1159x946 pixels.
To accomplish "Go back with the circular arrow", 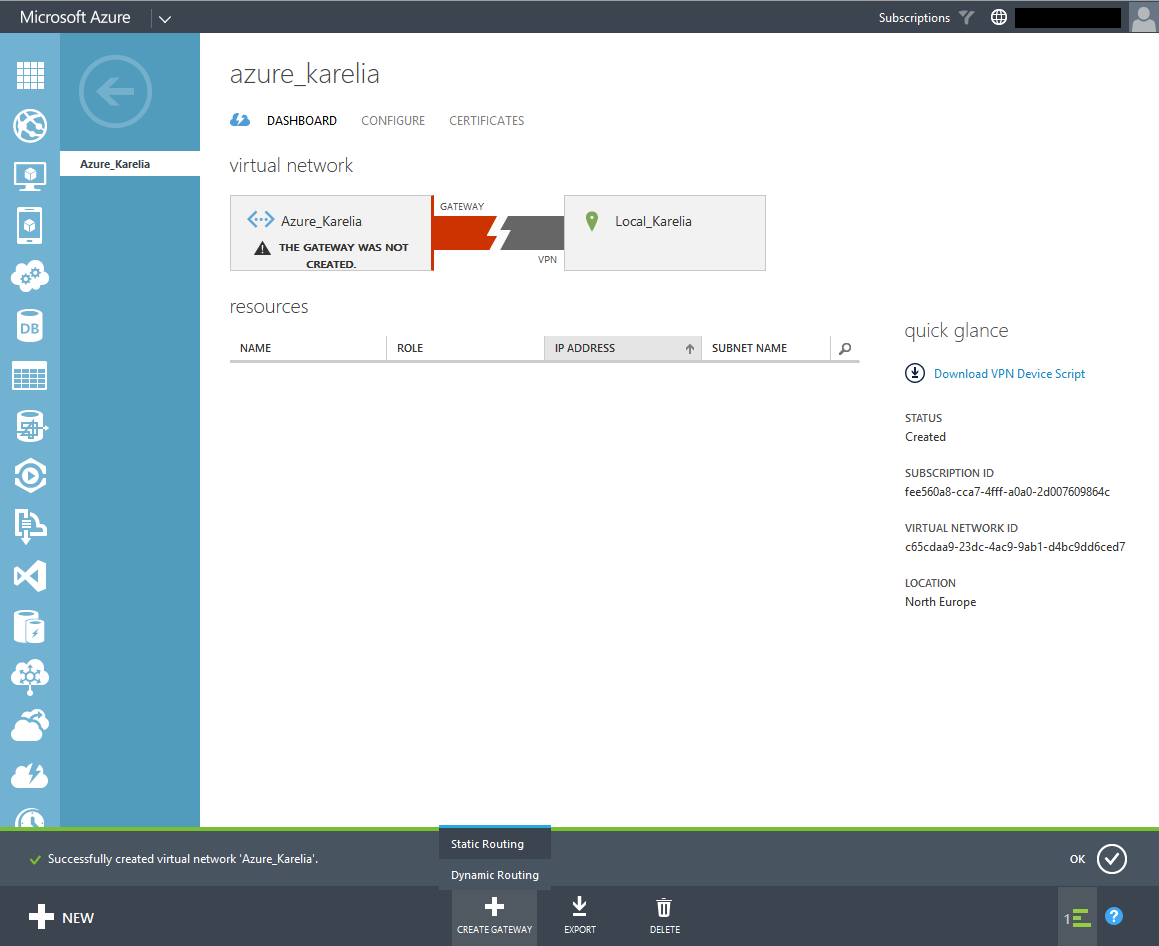I will [x=115, y=92].
